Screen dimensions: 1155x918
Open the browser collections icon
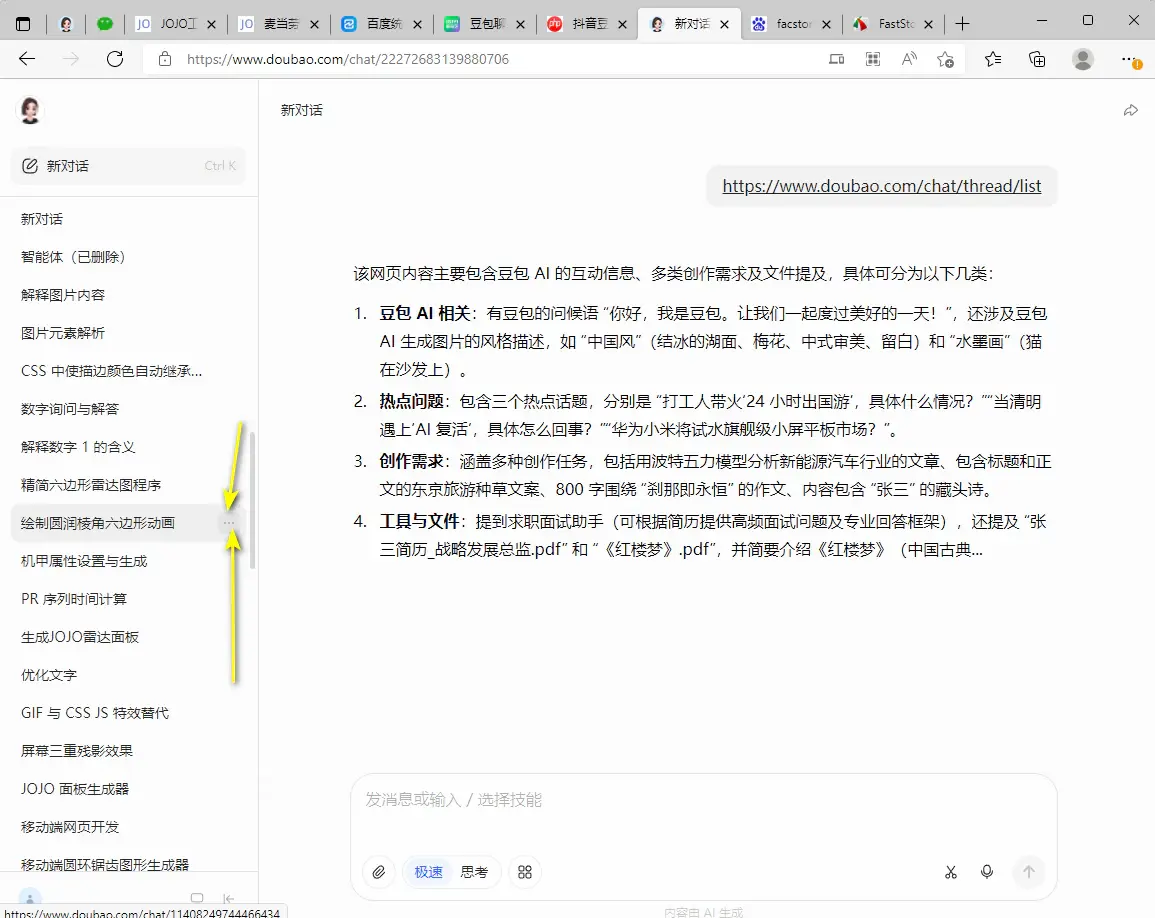1037,59
